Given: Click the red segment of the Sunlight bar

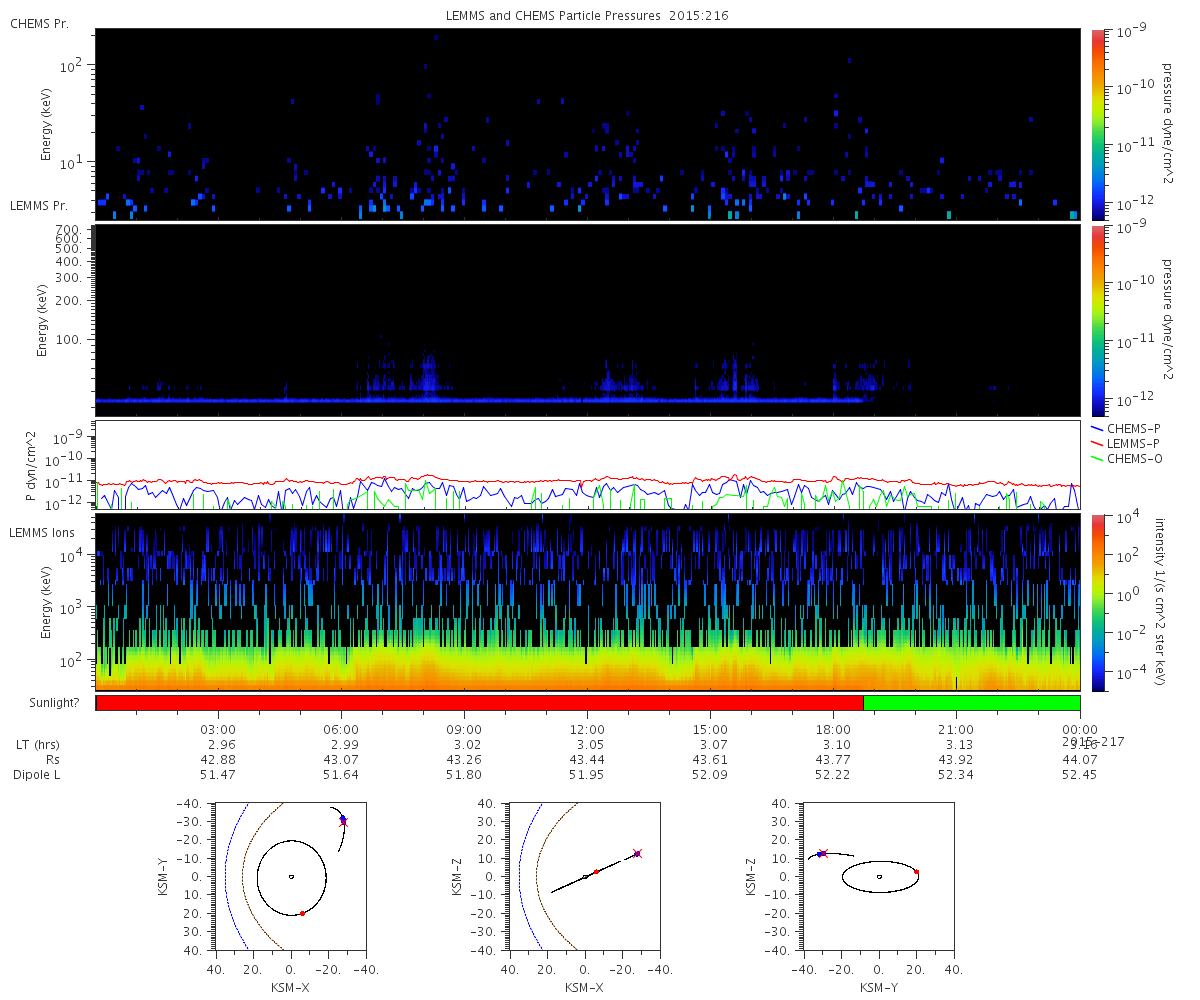Looking at the screenshot, I should [x=479, y=703].
